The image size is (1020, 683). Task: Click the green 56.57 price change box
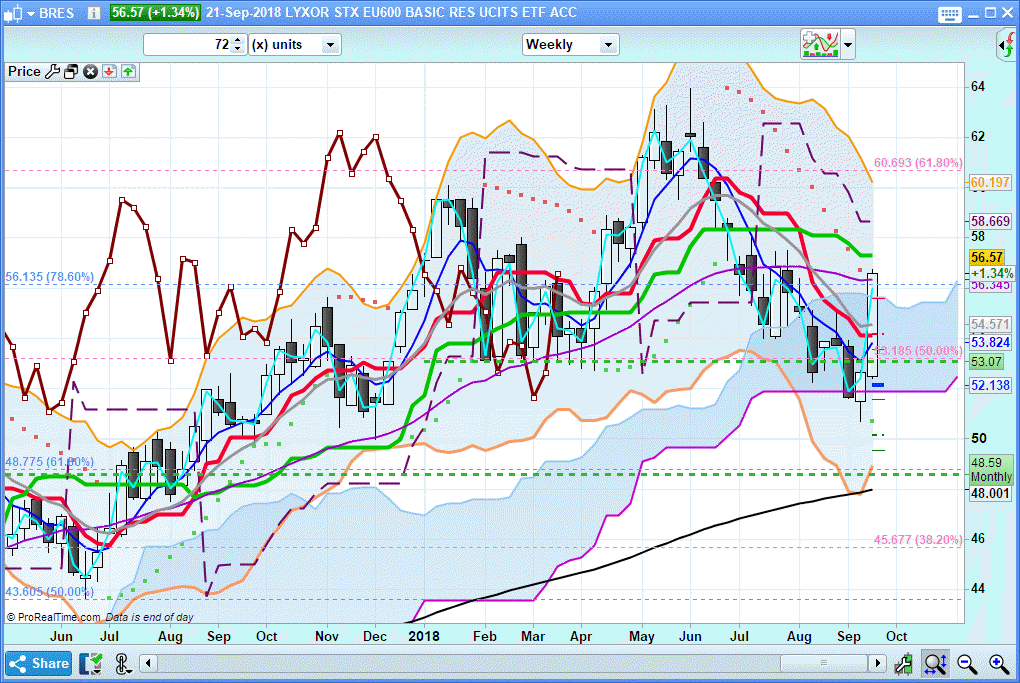[x=155, y=12]
